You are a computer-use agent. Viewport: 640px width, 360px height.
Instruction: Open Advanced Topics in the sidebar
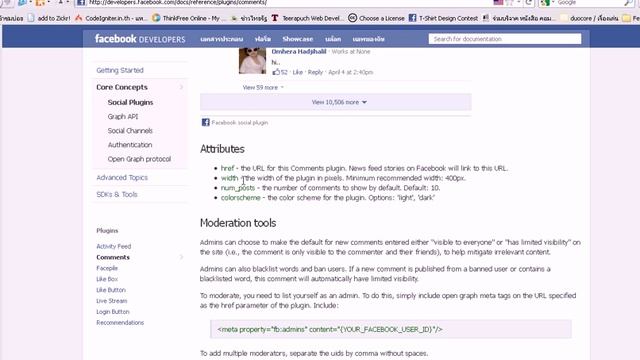(122, 178)
